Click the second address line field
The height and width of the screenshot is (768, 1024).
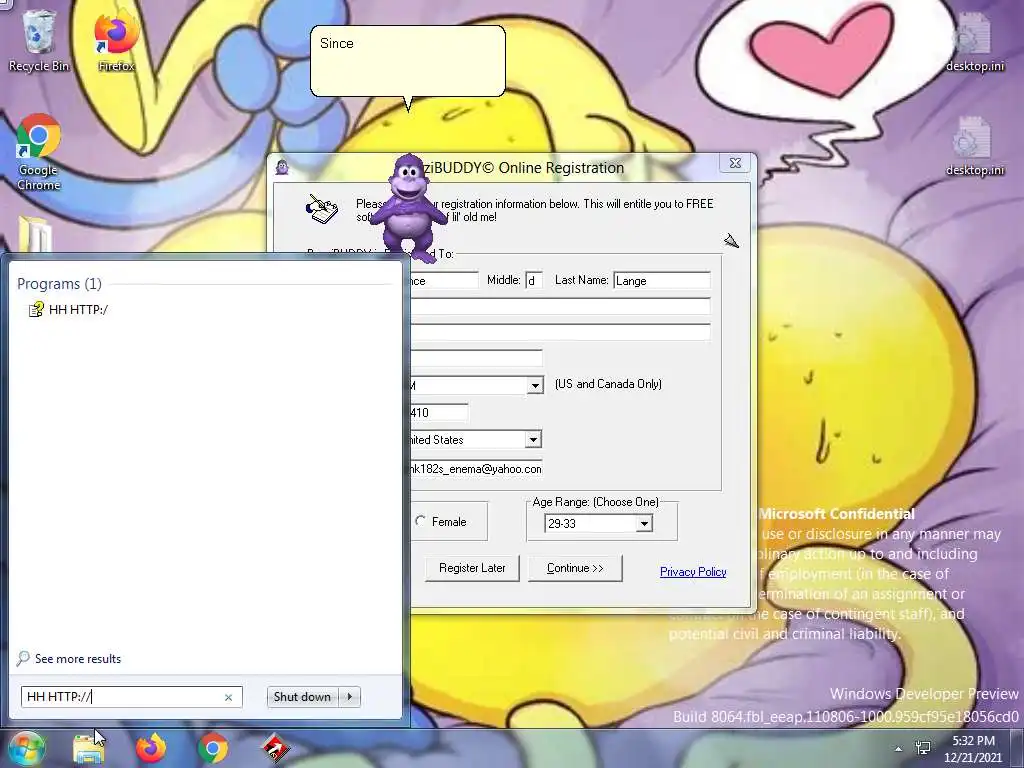pos(560,332)
